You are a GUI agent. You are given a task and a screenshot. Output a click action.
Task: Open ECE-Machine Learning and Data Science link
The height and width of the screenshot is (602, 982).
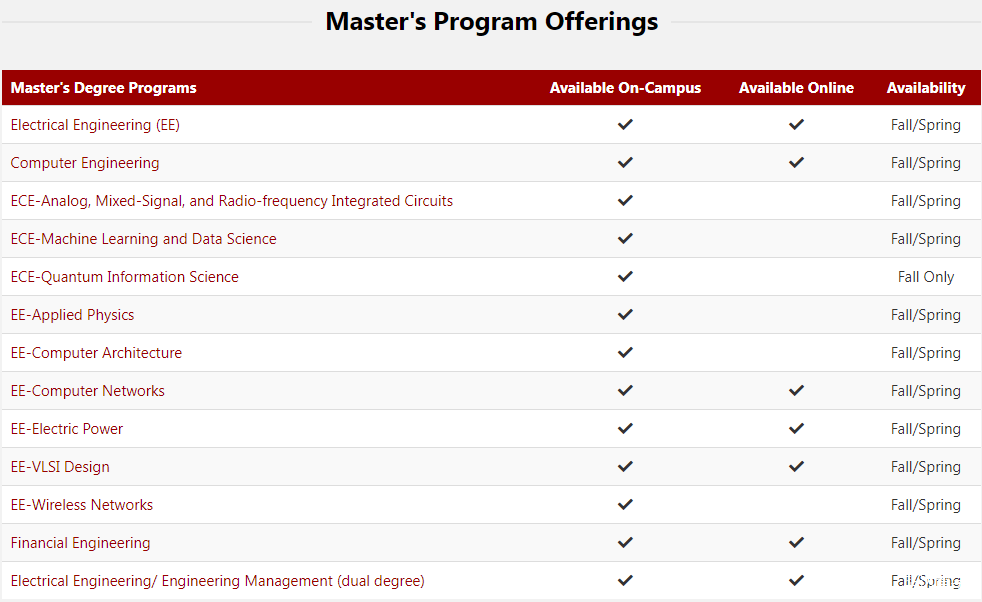(144, 239)
